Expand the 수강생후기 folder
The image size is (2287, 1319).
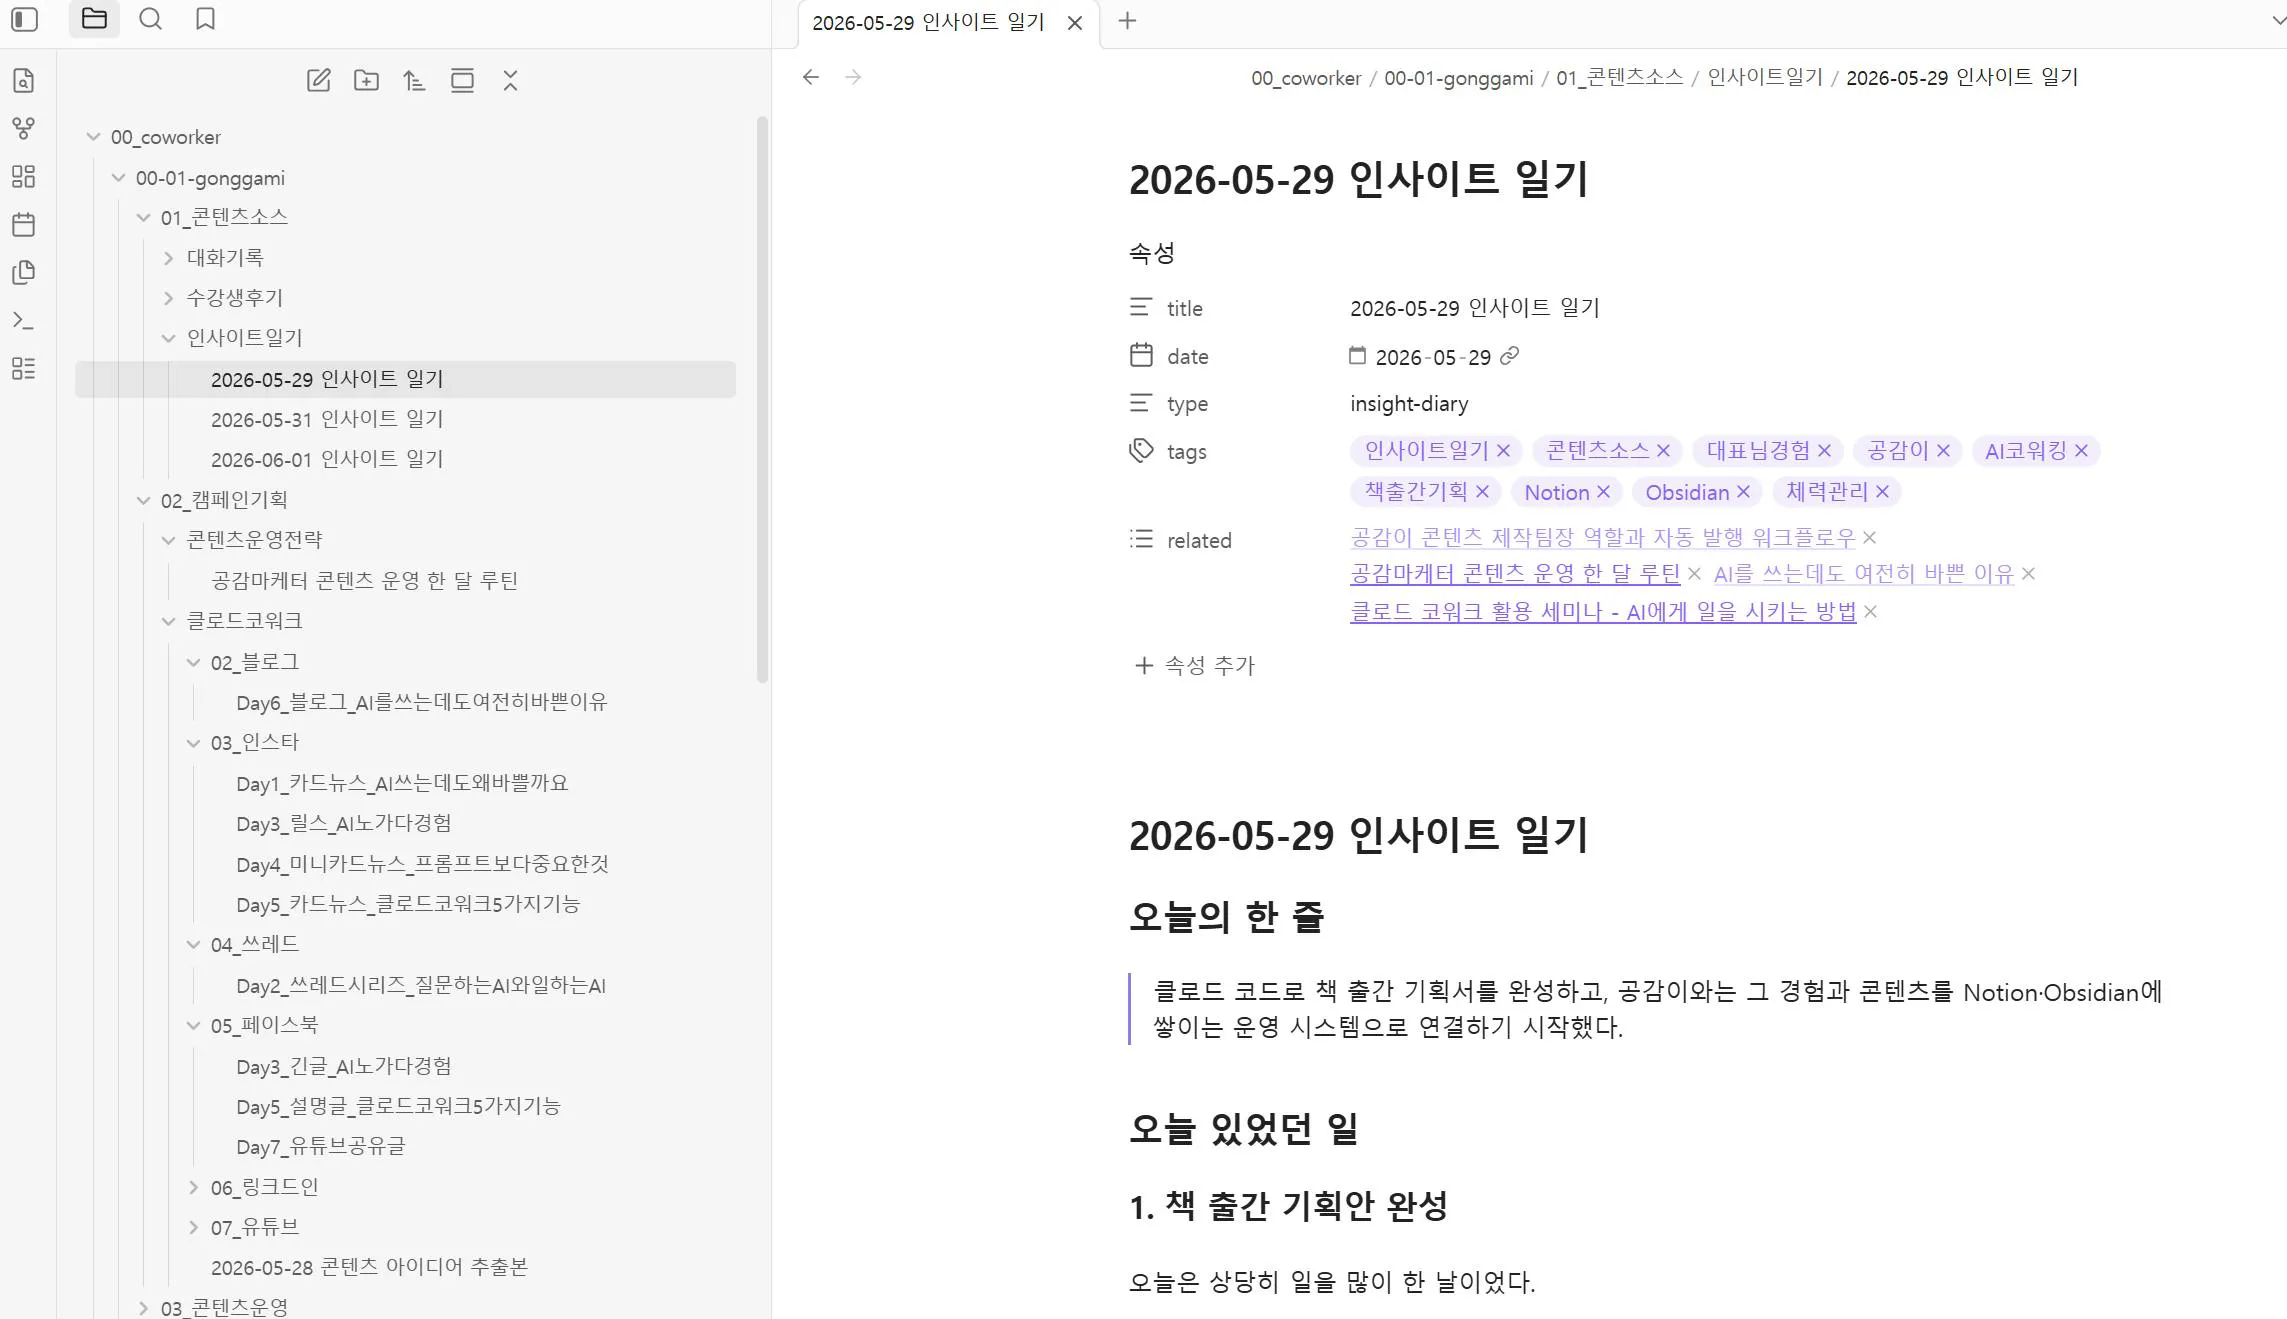168,298
